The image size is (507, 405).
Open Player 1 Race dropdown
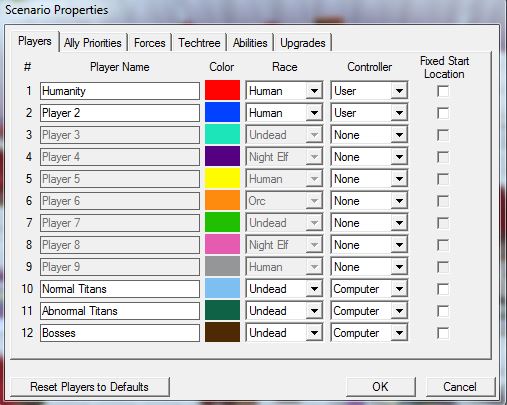point(284,91)
